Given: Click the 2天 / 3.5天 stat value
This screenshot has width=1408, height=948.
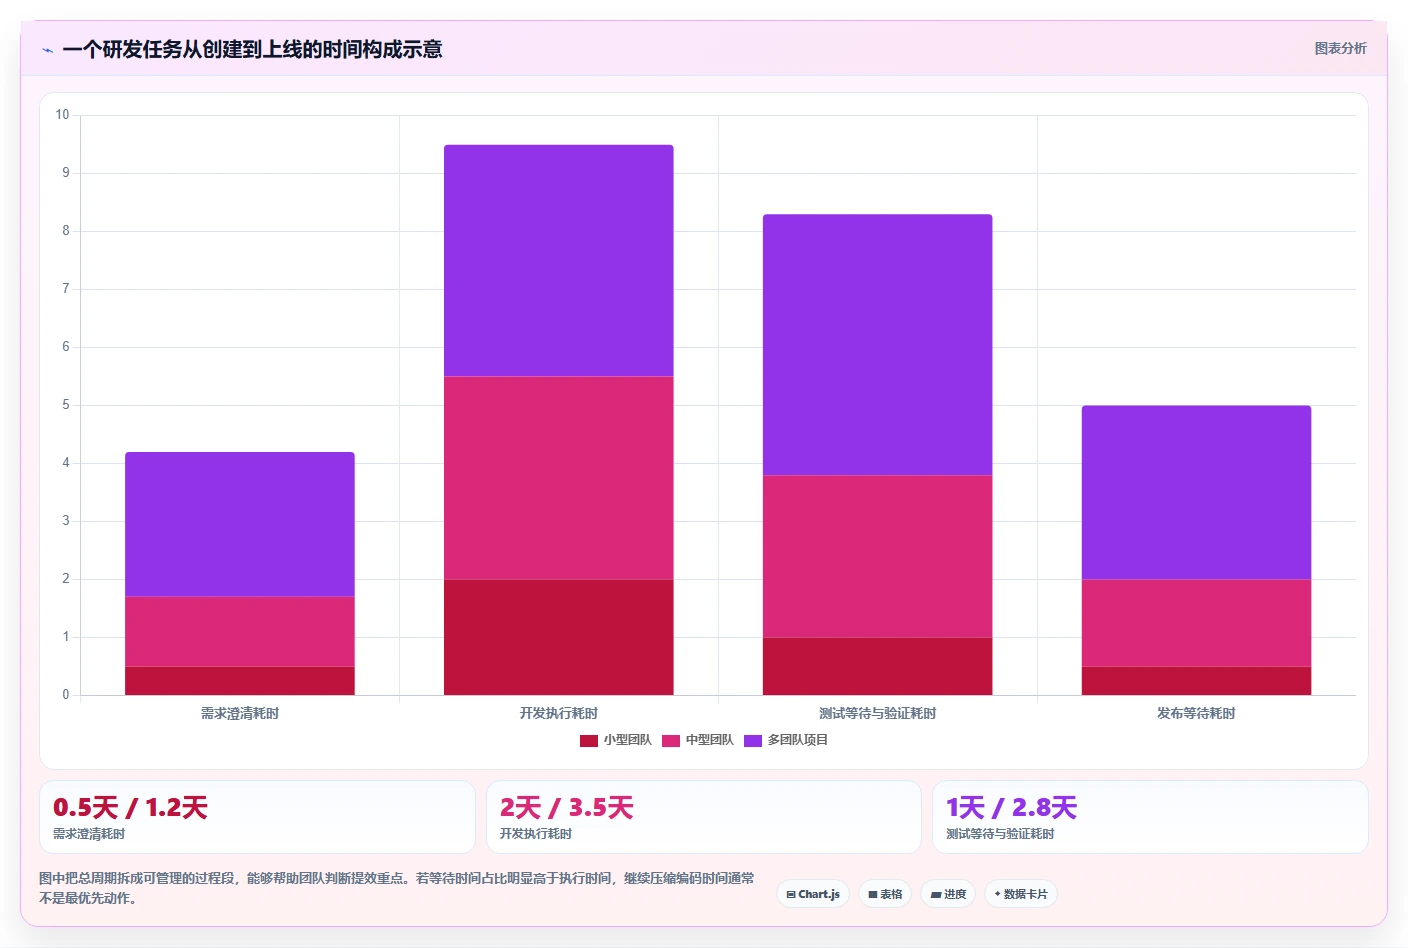Looking at the screenshot, I should tap(567, 807).
